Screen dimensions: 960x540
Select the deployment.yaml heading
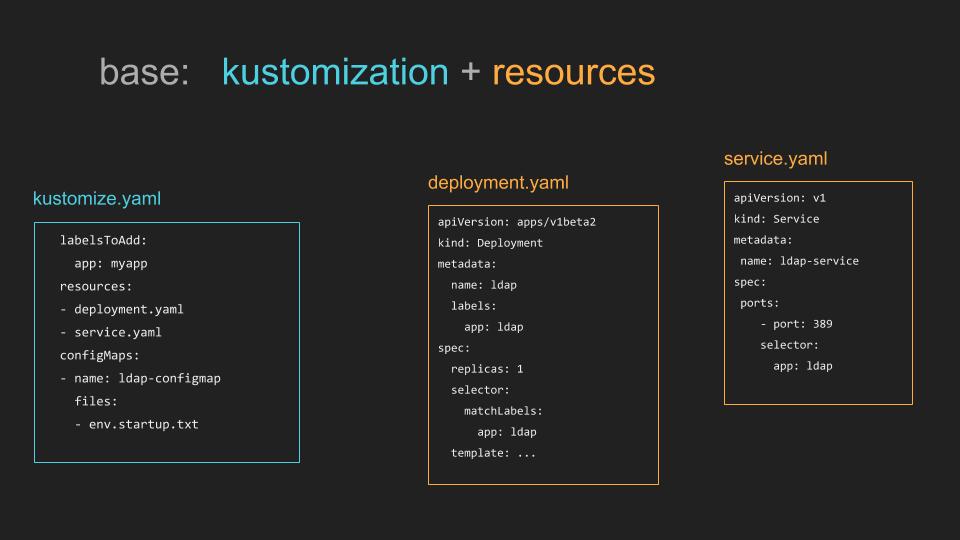click(498, 182)
